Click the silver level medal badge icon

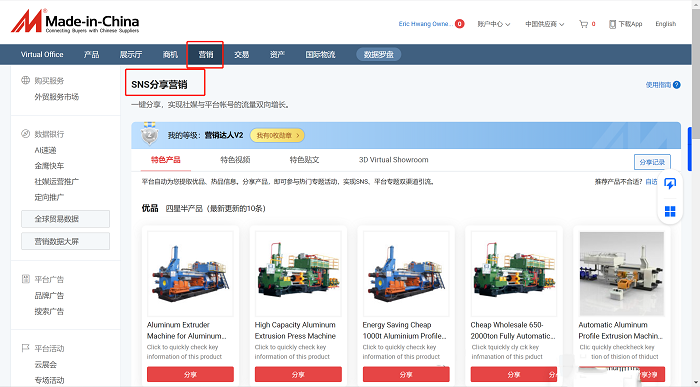tap(150, 134)
